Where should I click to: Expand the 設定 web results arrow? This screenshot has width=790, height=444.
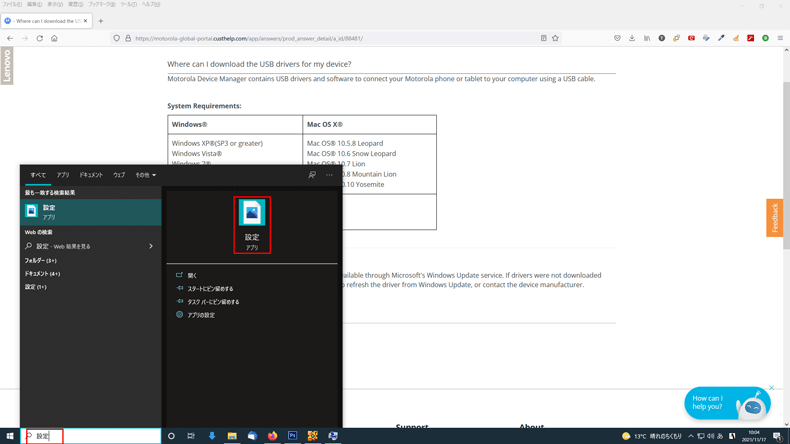151,246
